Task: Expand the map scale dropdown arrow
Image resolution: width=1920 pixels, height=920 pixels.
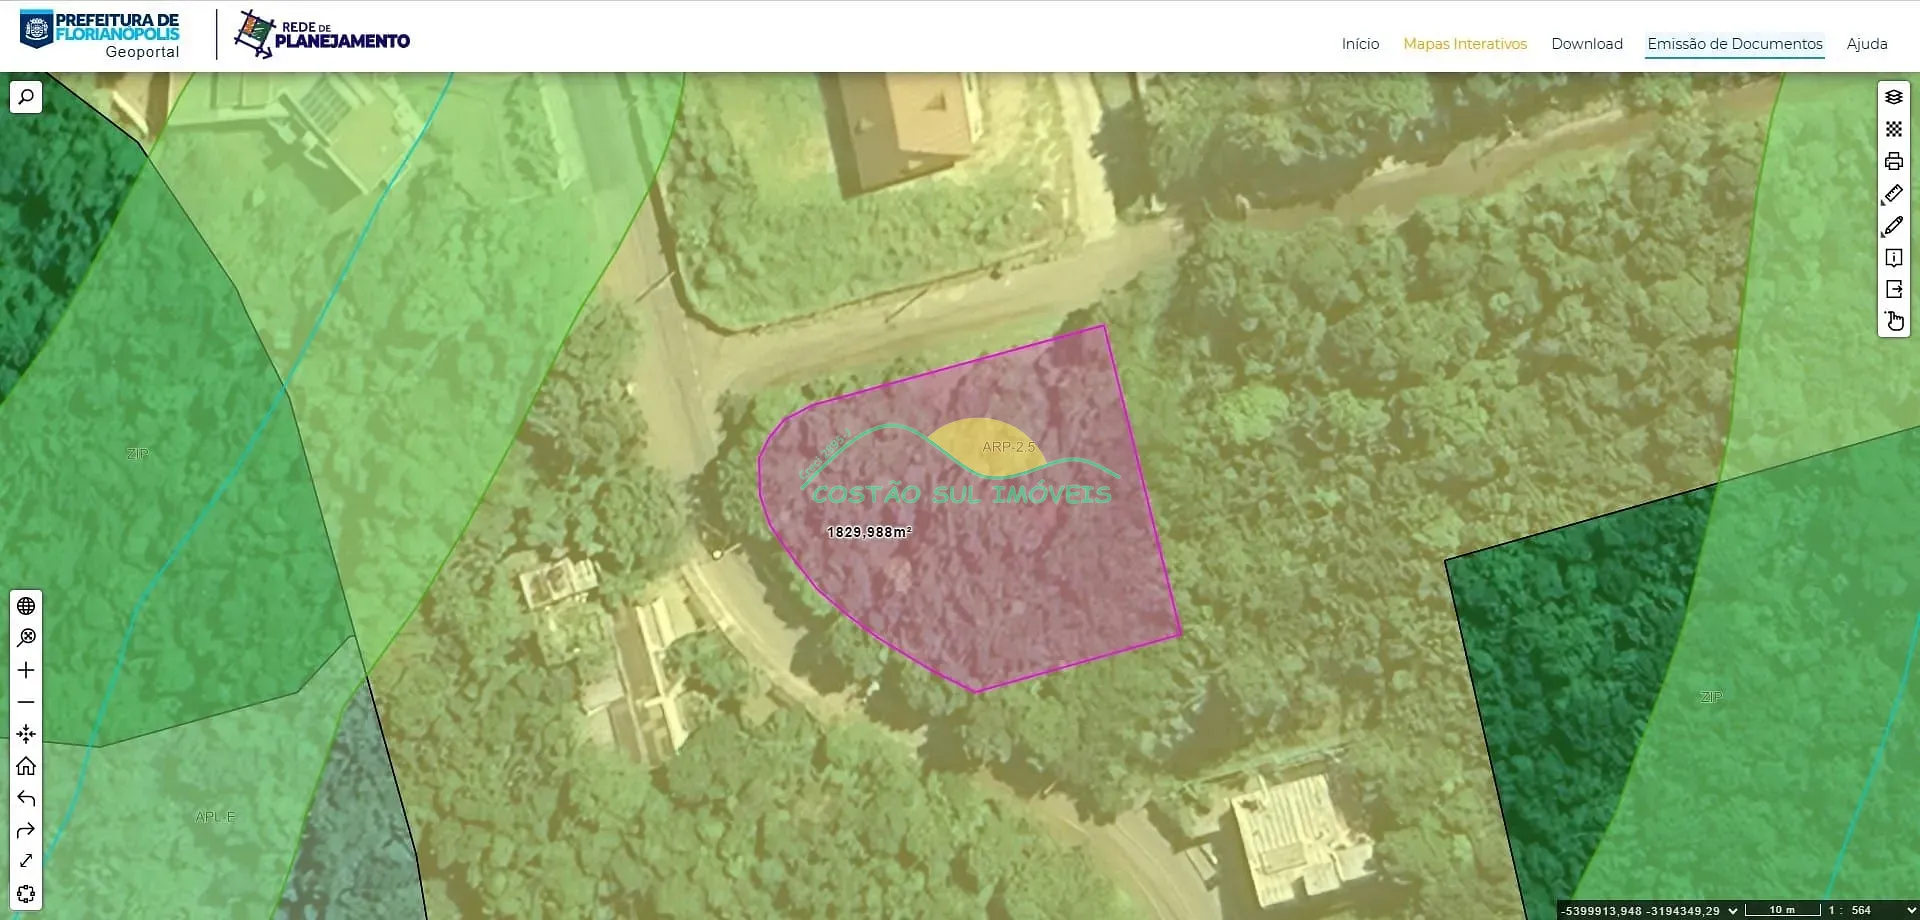Action: (1911, 911)
